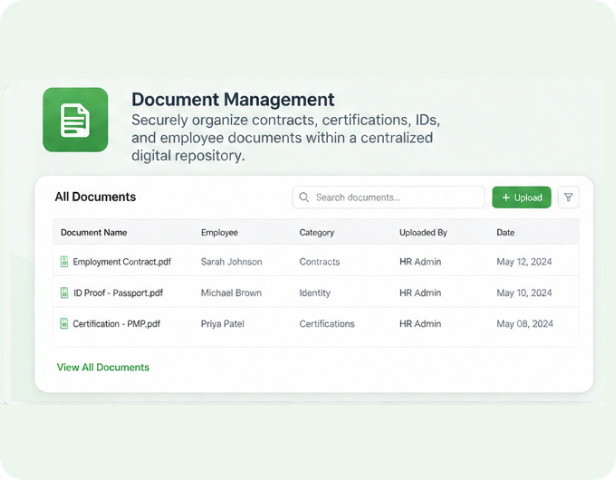Sort by Employee column header

pos(220,233)
